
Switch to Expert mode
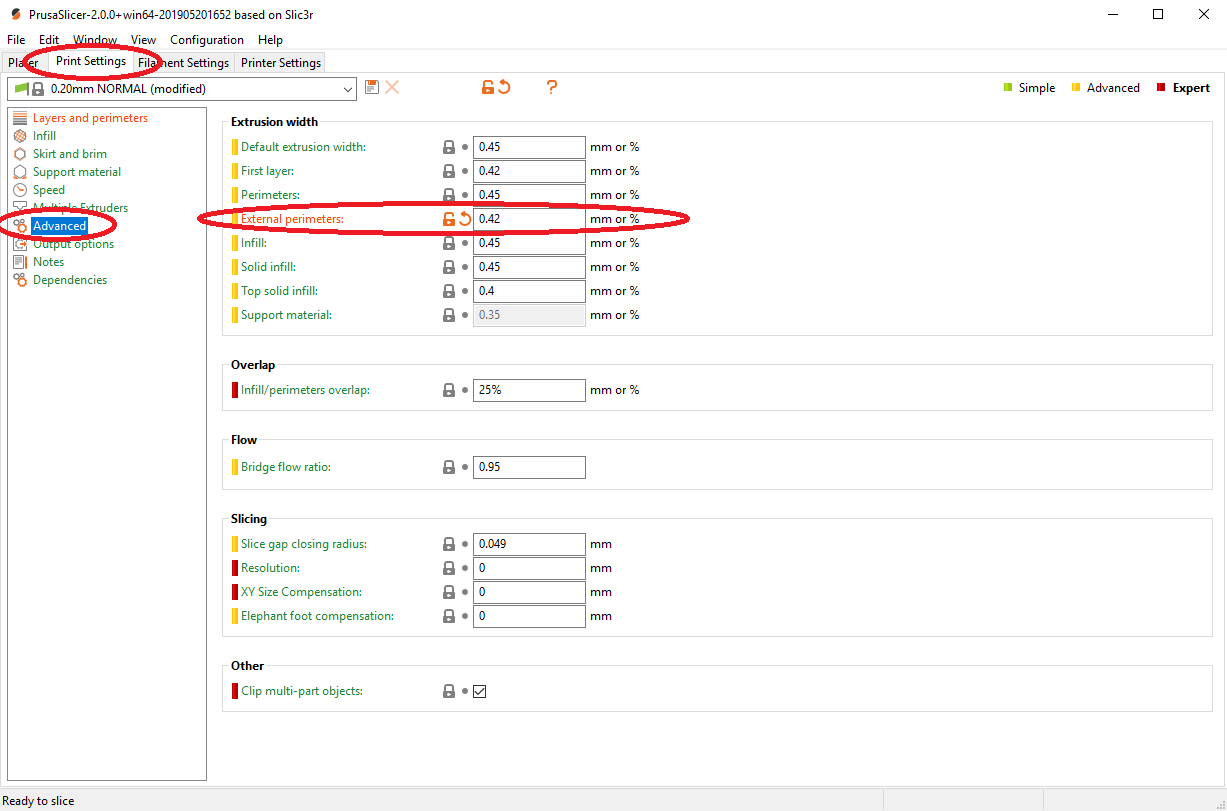pyautogui.click(x=1183, y=88)
